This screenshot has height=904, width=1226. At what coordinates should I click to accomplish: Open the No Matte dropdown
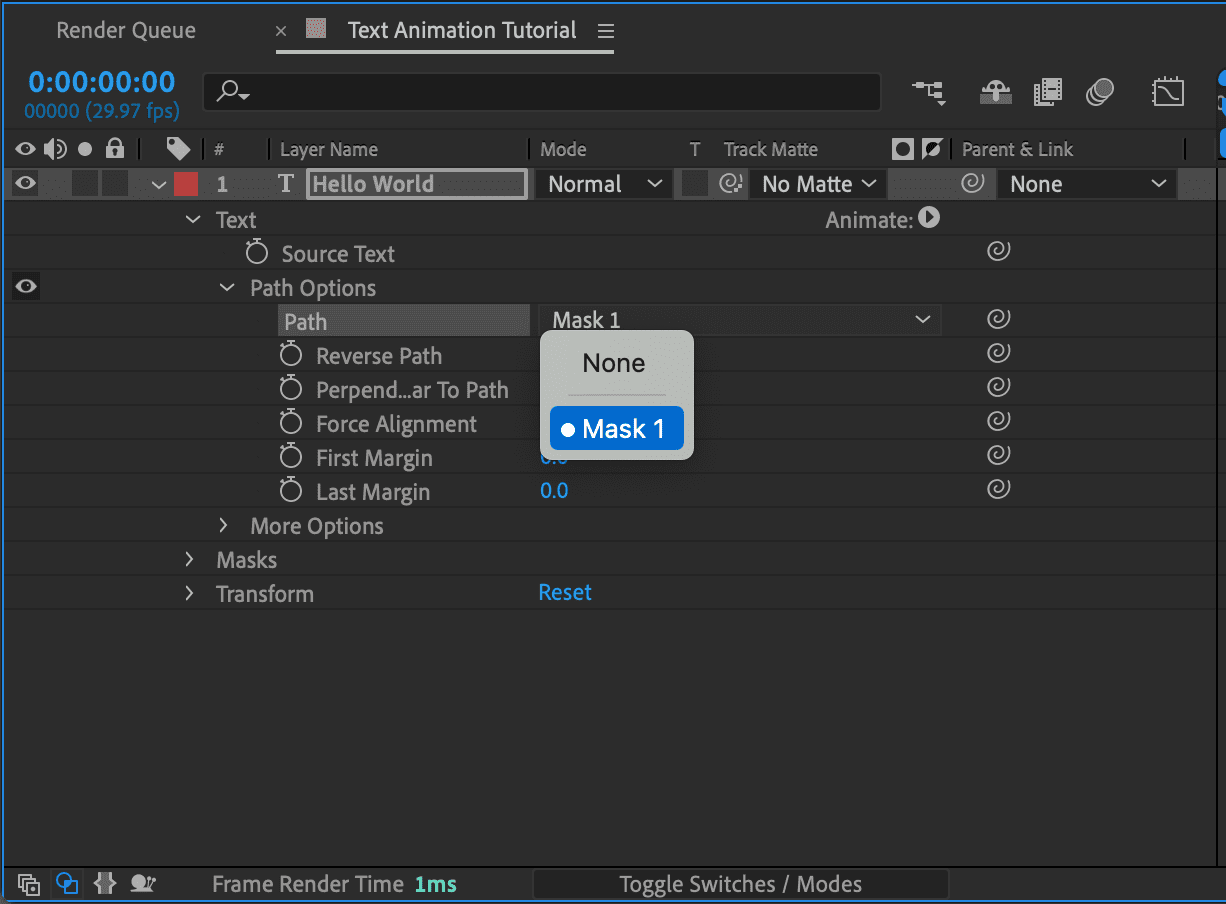818,184
